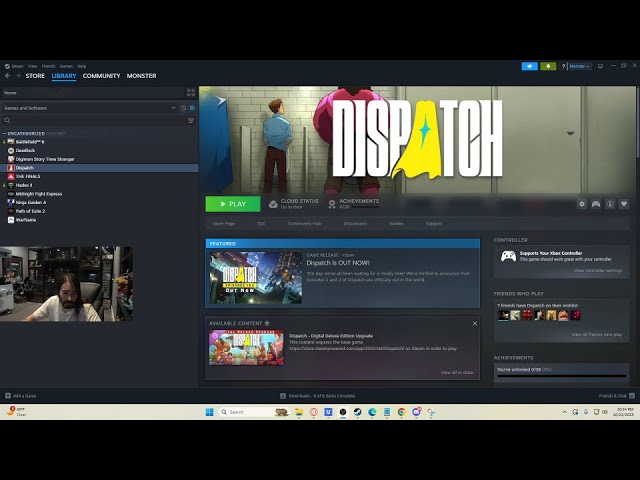Add Dispatch to favorites with heart icon
This screenshot has width=640, height=480.
click(624, 204)
